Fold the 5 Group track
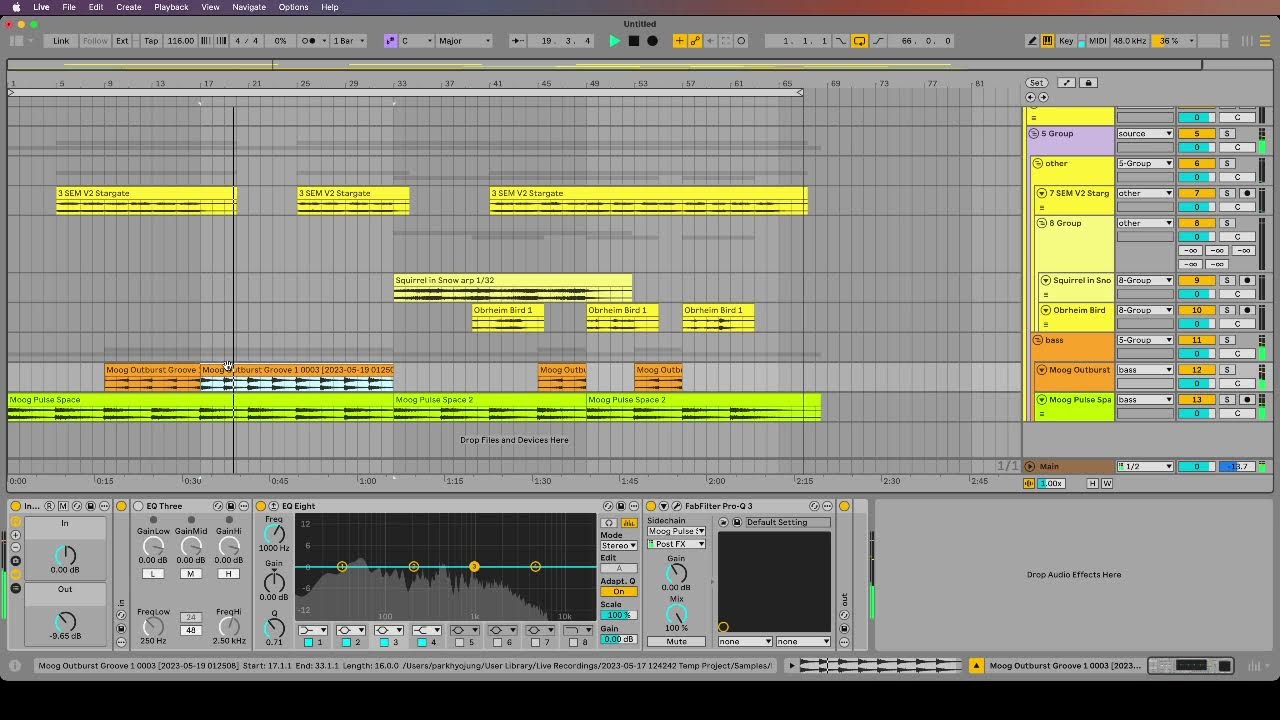The image size is (1280, 720). click(1034, 134)
